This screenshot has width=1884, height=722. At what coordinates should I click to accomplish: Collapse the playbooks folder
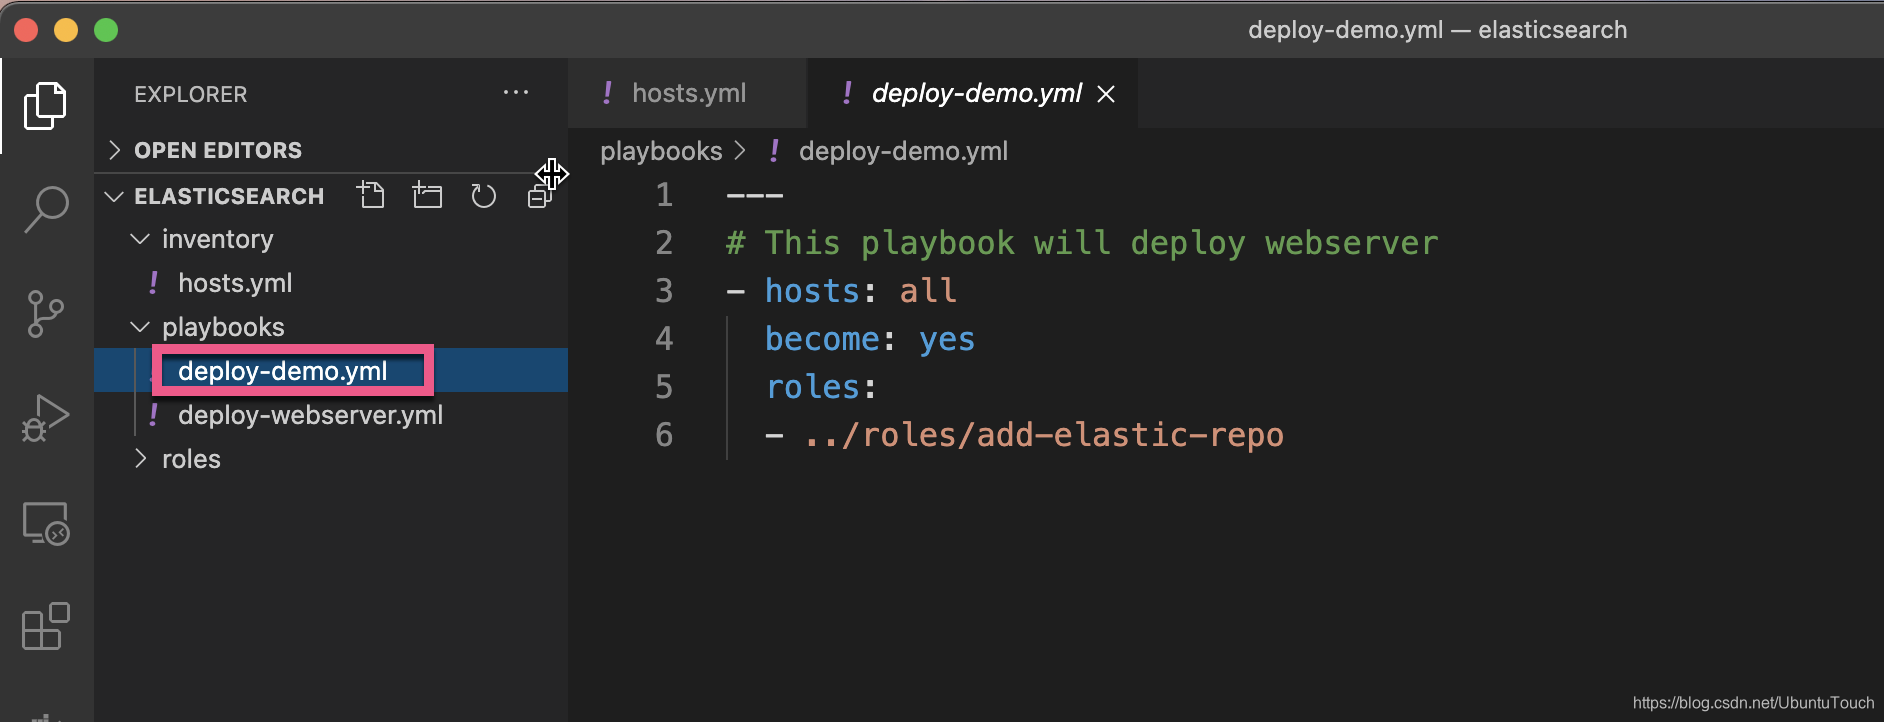140,327
